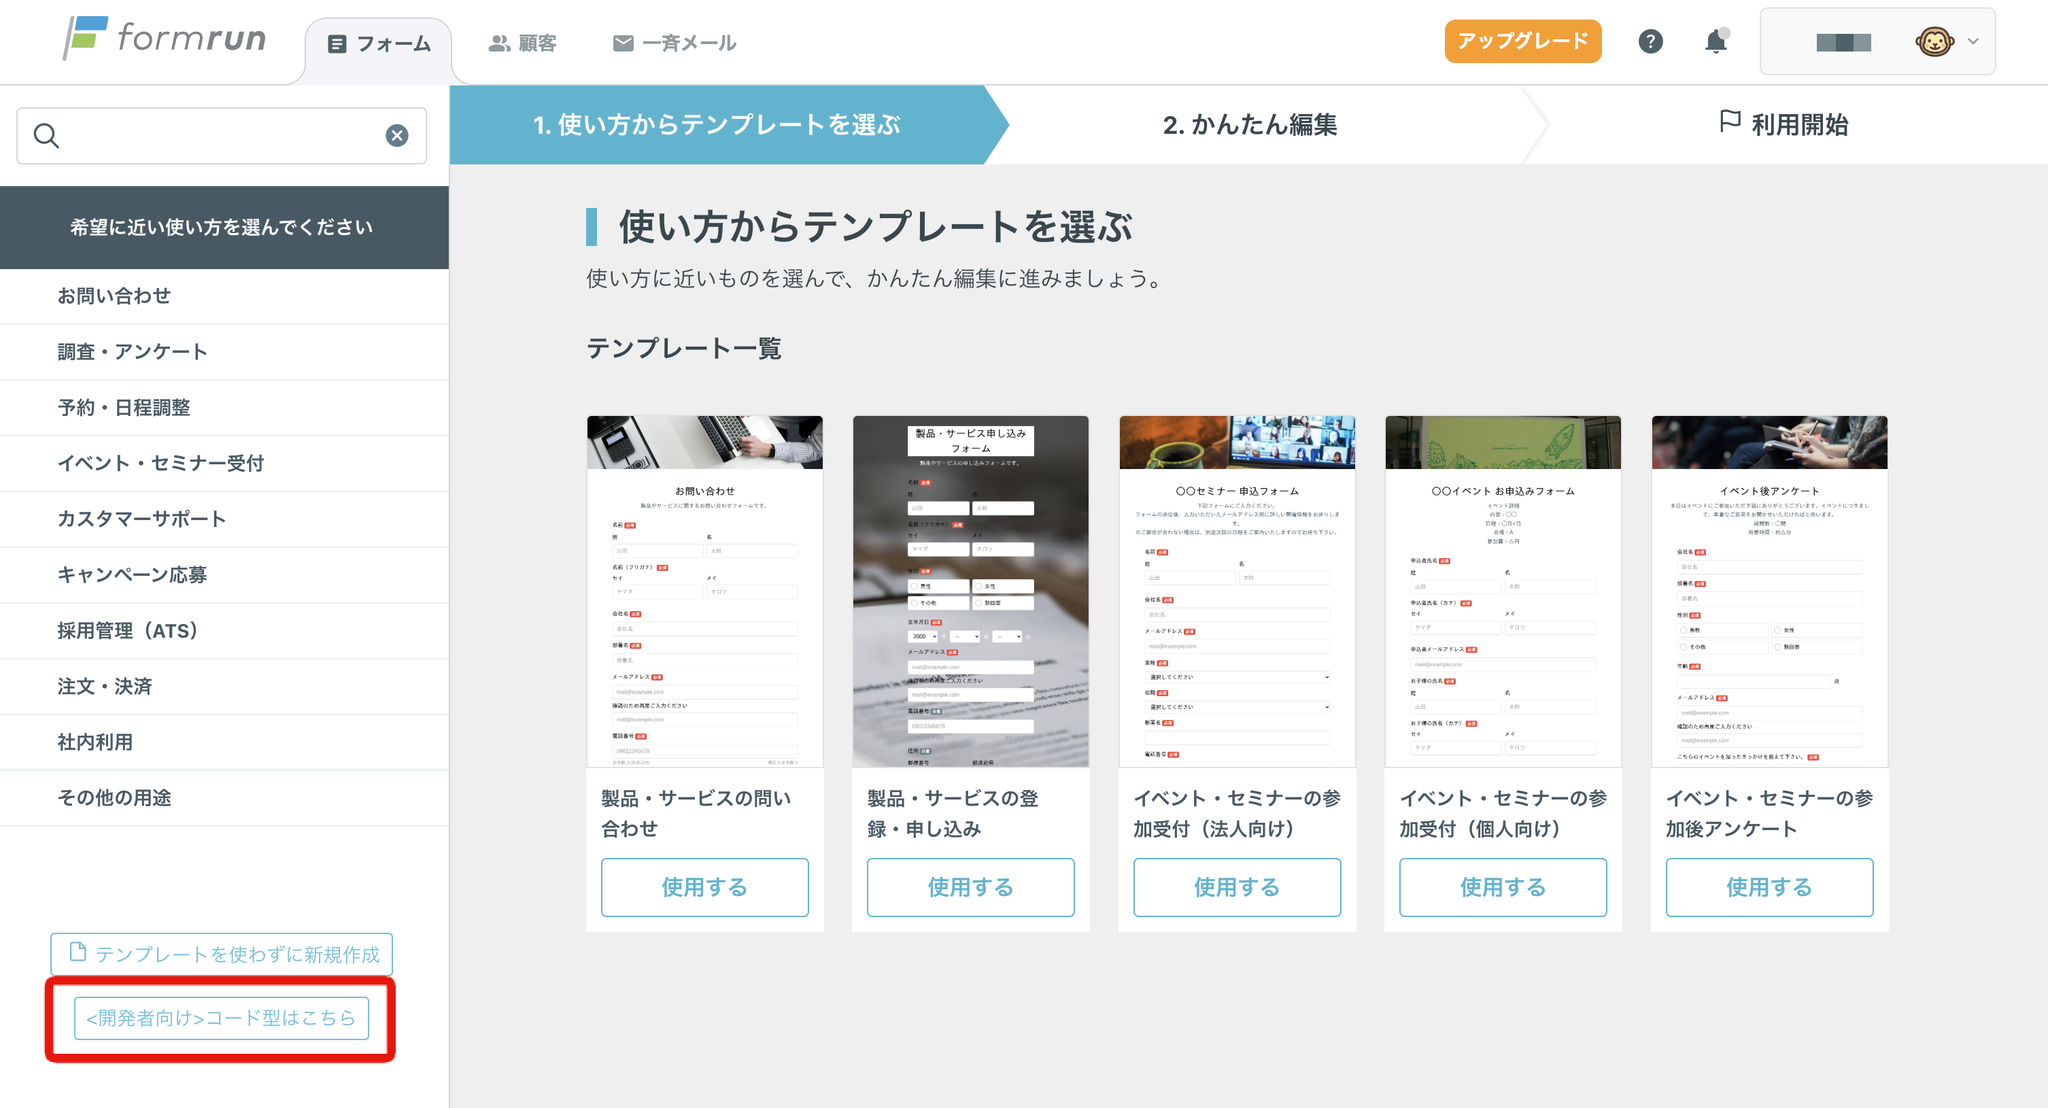
Task: Click the flag icon by 利用開始
Action: pos(1729,122)
